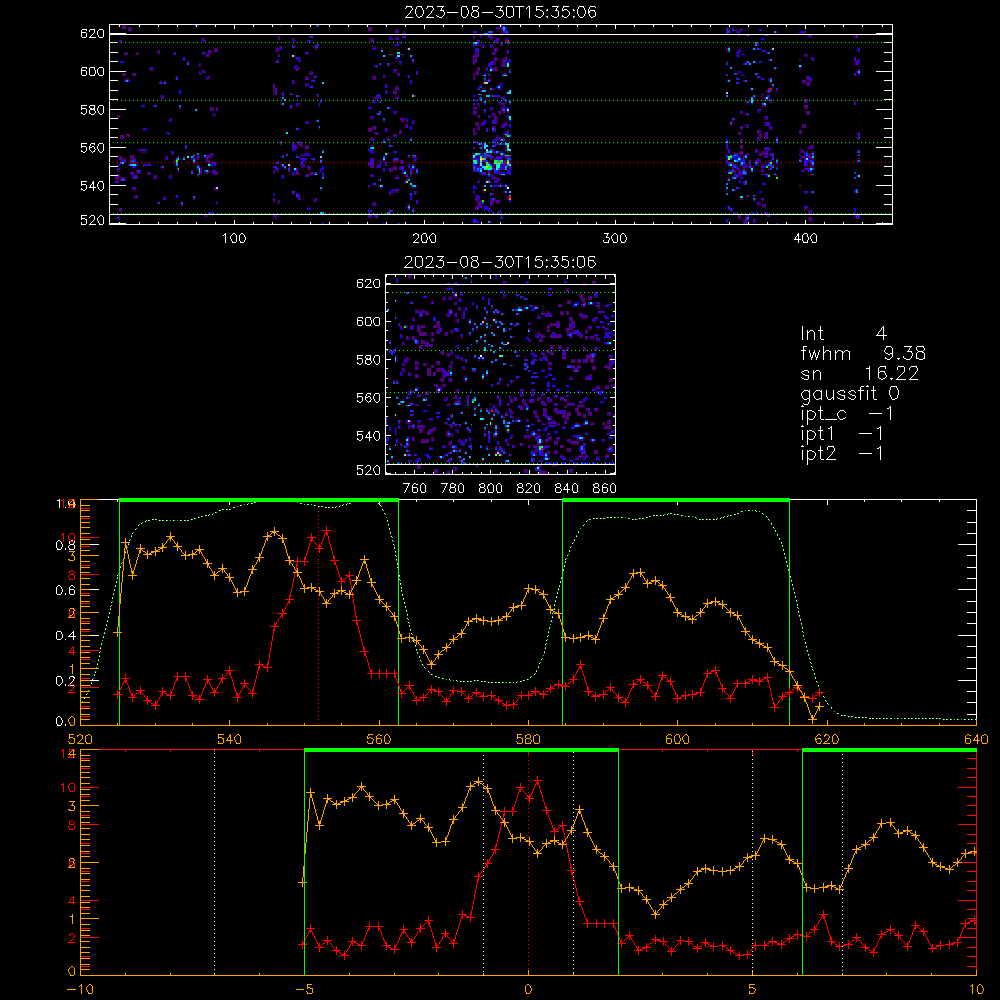Click y-axis label 540 of top plot
This screenshot has height=1000, width=1000.
(92, 186)
